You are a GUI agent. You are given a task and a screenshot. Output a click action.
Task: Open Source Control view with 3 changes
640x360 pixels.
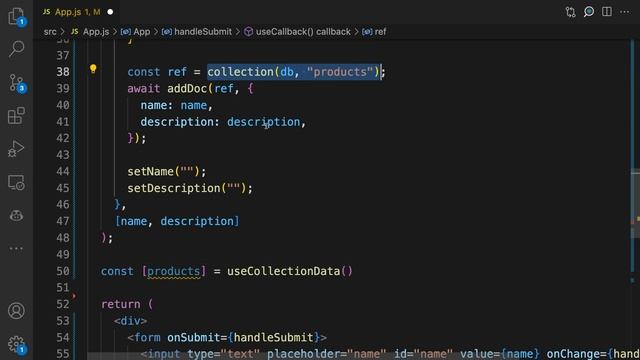pos(17,83)
